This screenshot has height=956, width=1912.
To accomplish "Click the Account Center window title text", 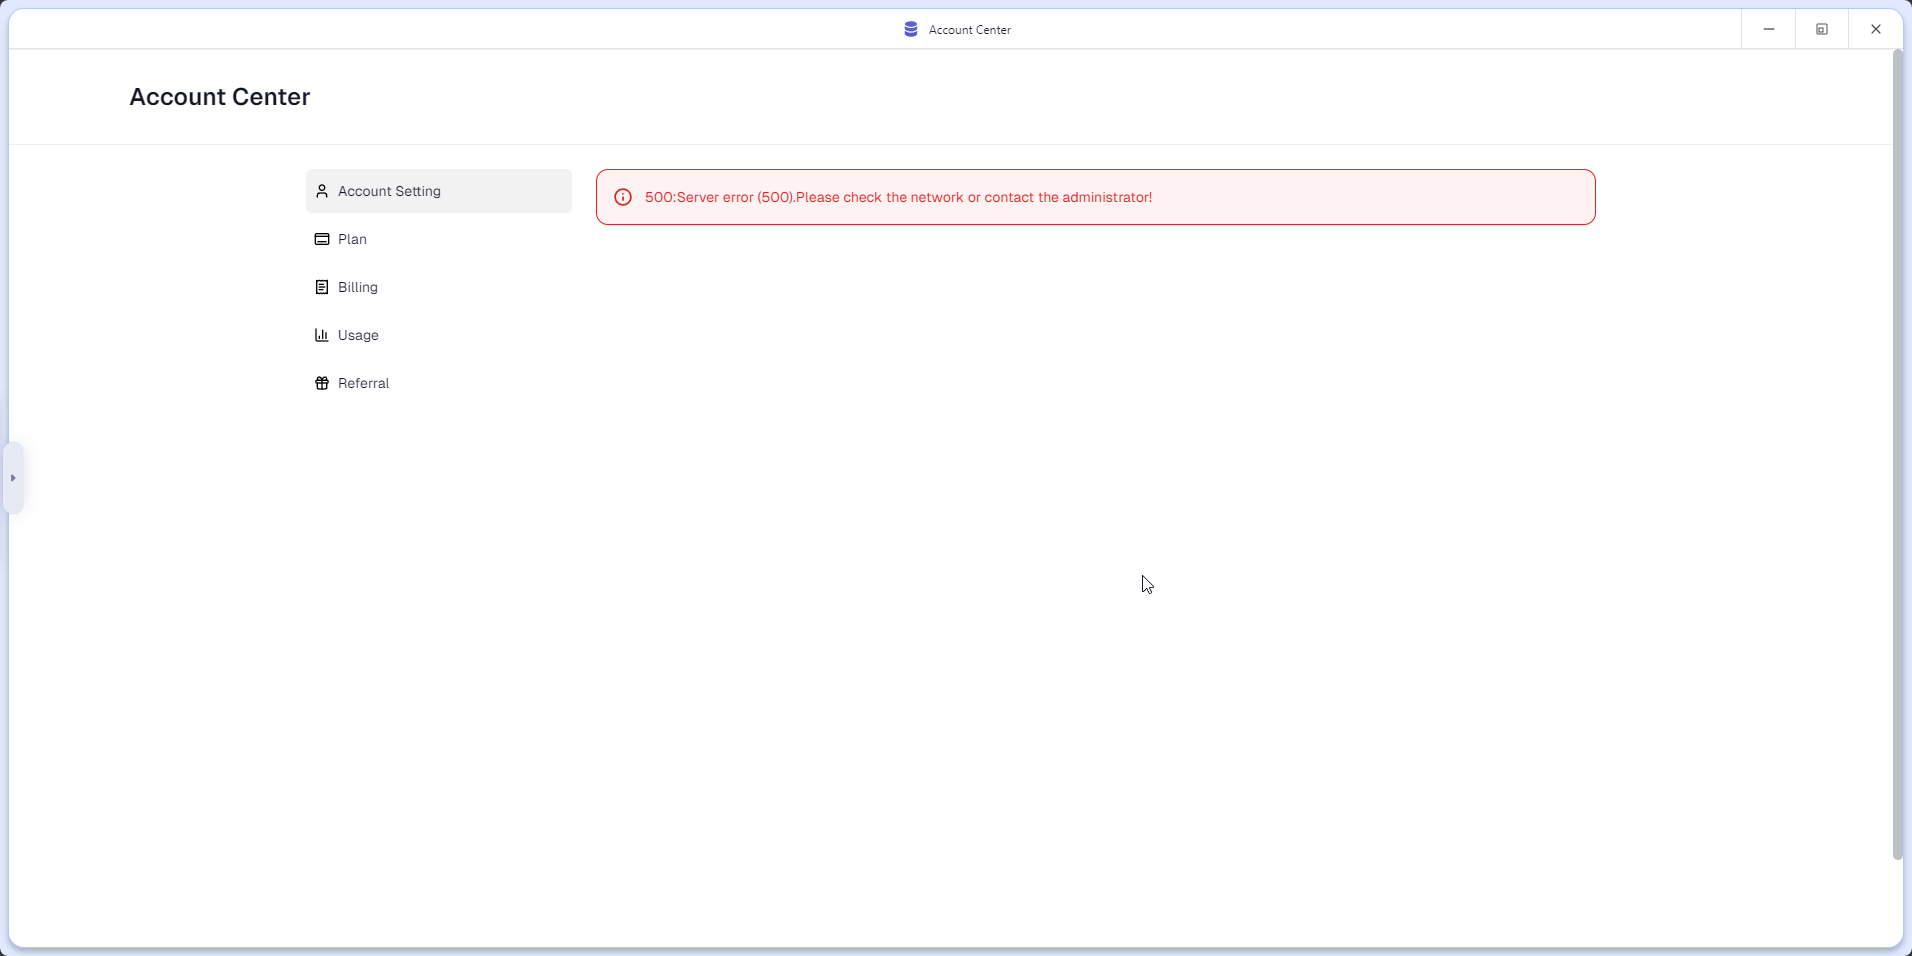I will 969,30.
